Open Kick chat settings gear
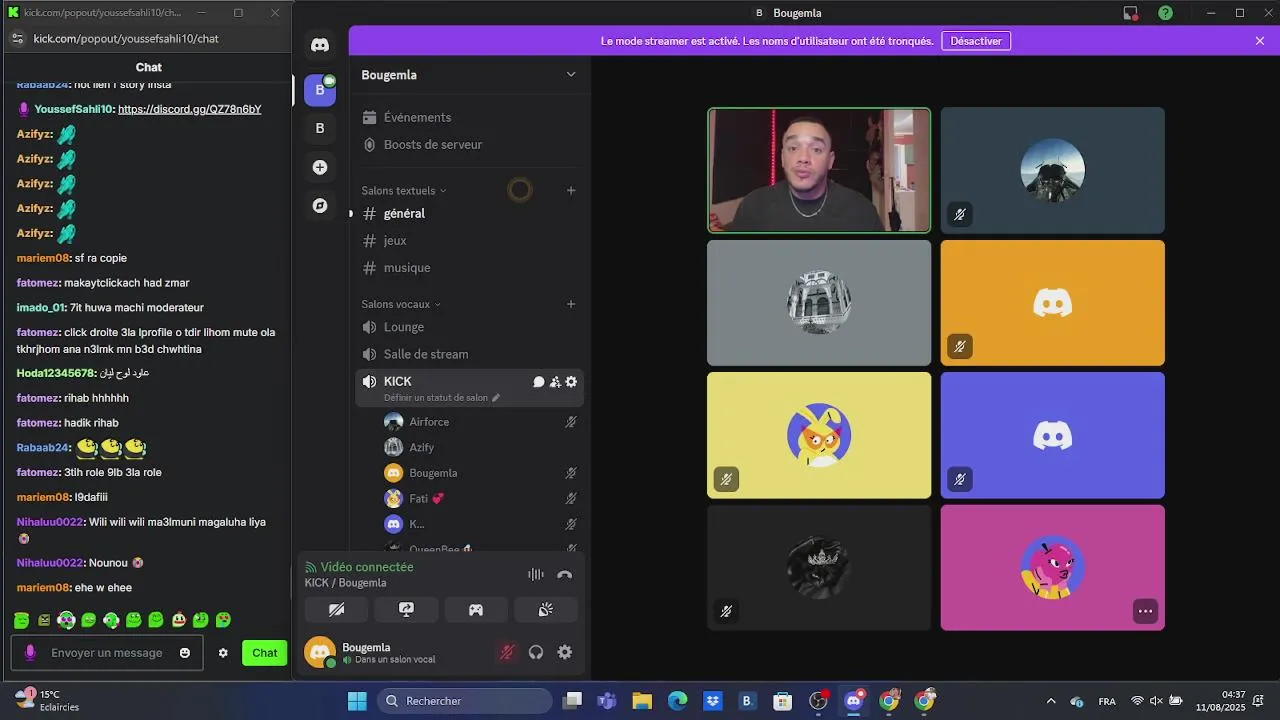 click(x=223, y=653)
